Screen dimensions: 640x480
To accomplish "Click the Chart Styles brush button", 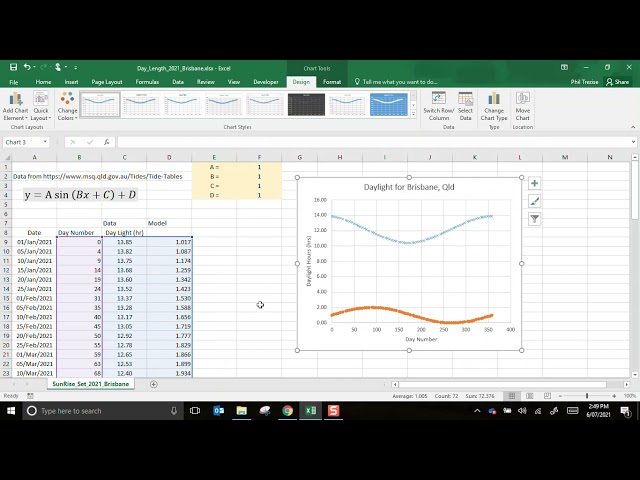I will 534,201.
